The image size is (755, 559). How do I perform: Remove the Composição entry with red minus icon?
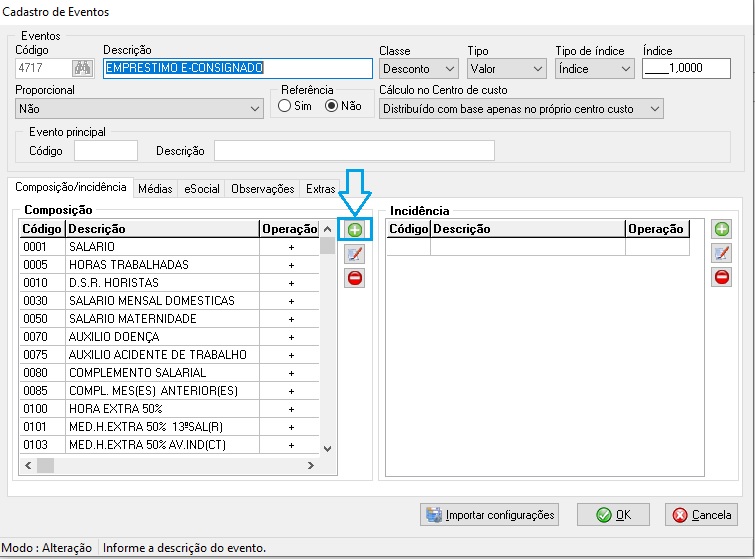(354, 278)
